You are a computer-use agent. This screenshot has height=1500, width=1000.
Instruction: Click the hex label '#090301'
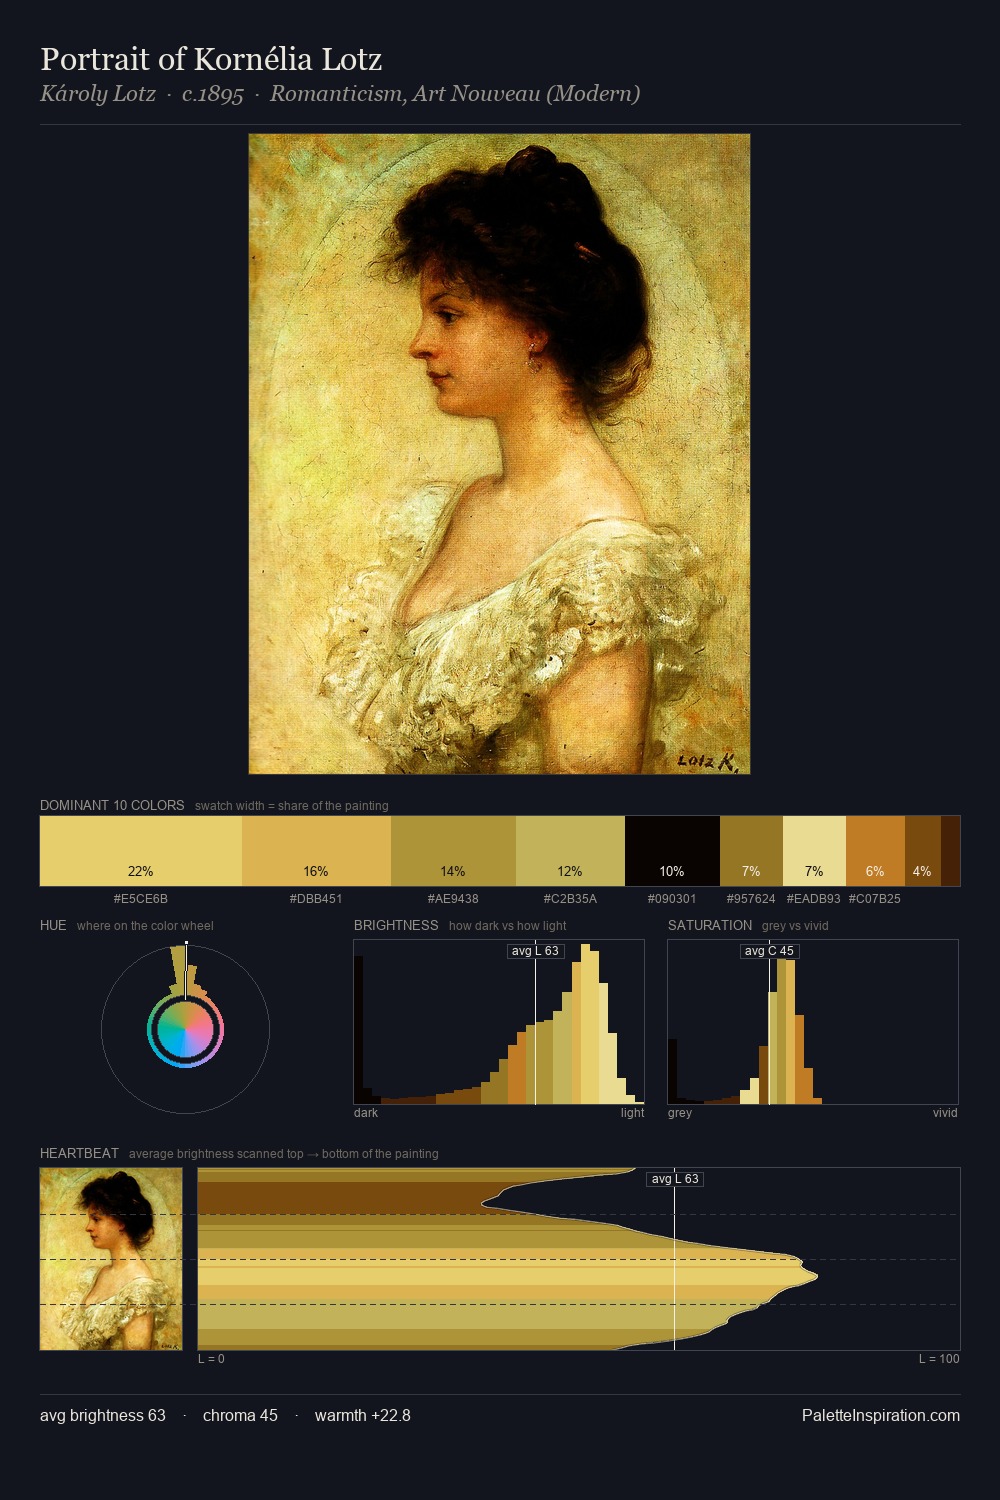(672, 899)
